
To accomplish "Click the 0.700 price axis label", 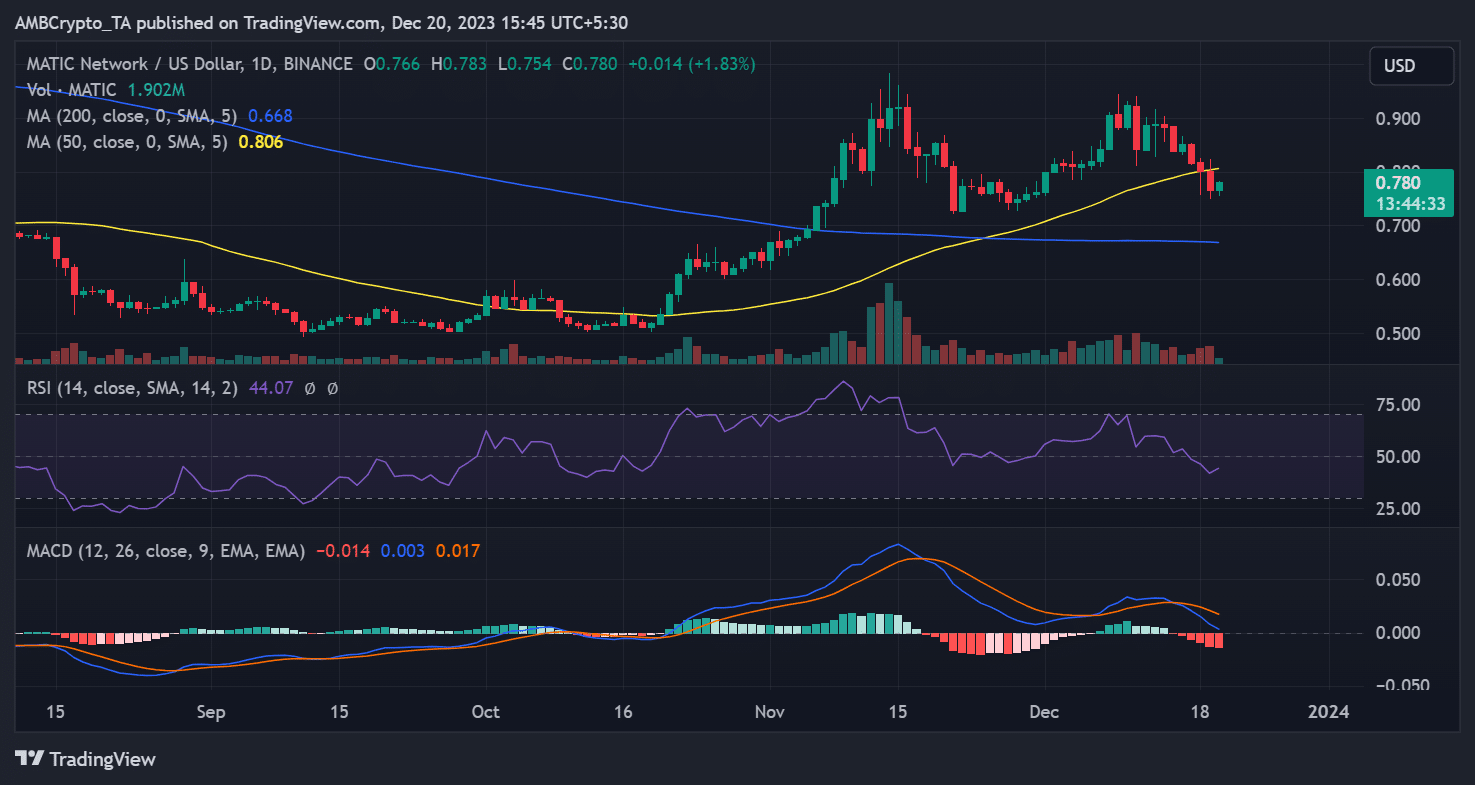I will click(1397, 226).
